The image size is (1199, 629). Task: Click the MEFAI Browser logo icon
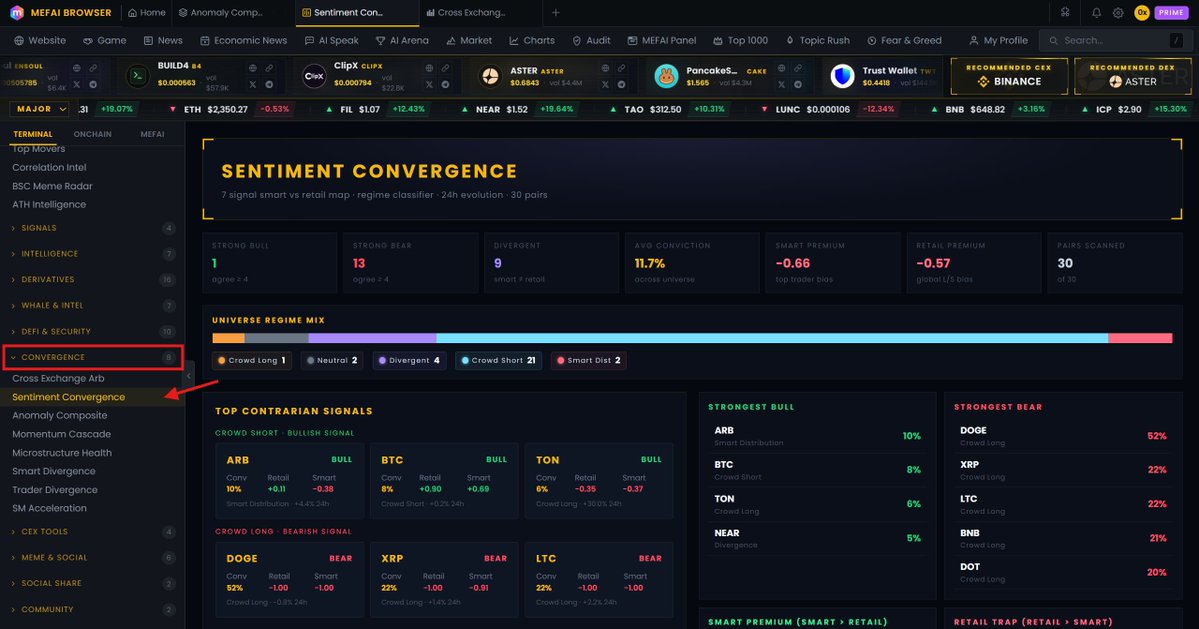point(16,12)
